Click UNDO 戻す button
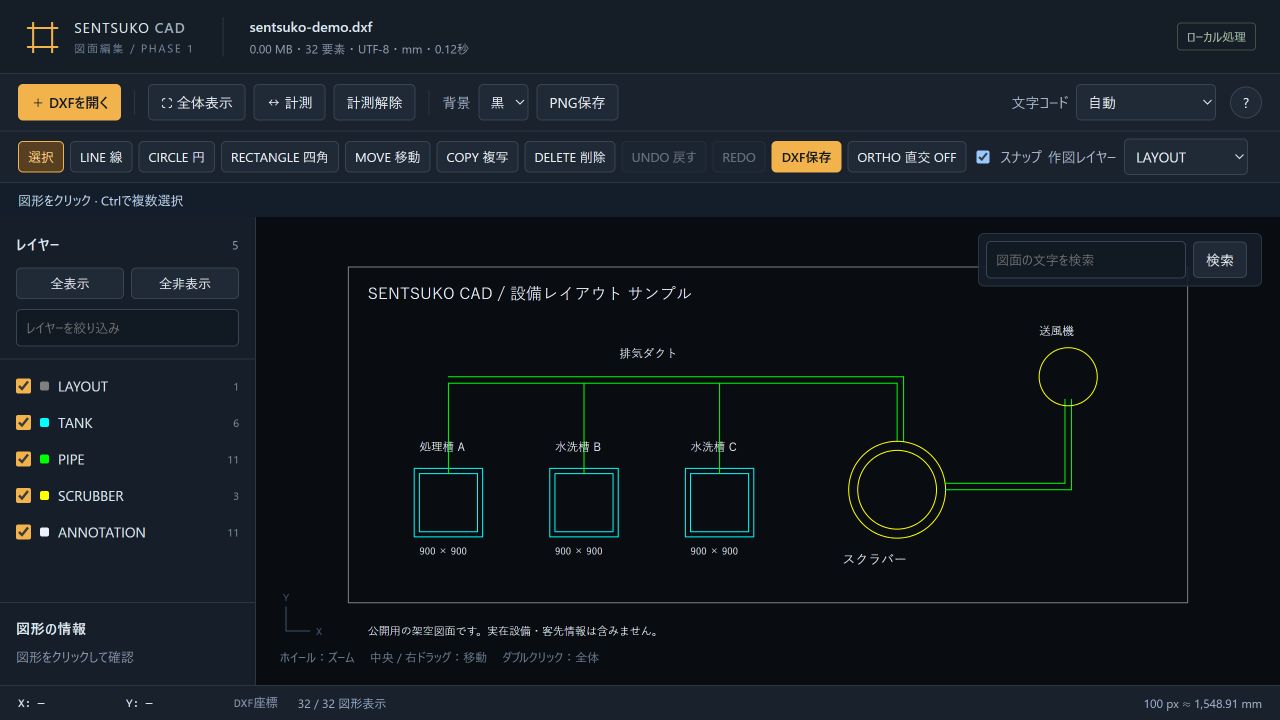The height and width of the screenshot is (720, 1280). click(x=664, y=157)
